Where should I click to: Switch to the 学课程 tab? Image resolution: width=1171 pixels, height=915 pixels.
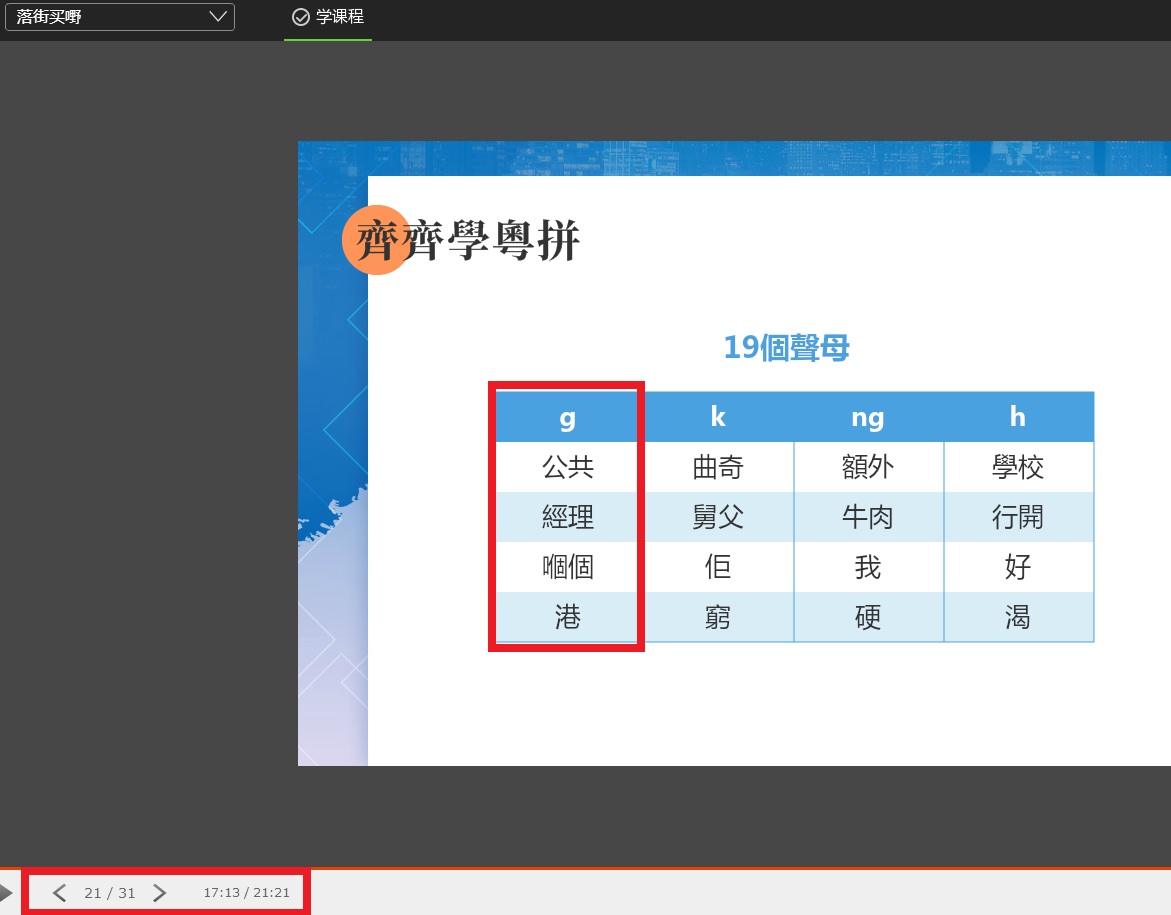[339, 17]
